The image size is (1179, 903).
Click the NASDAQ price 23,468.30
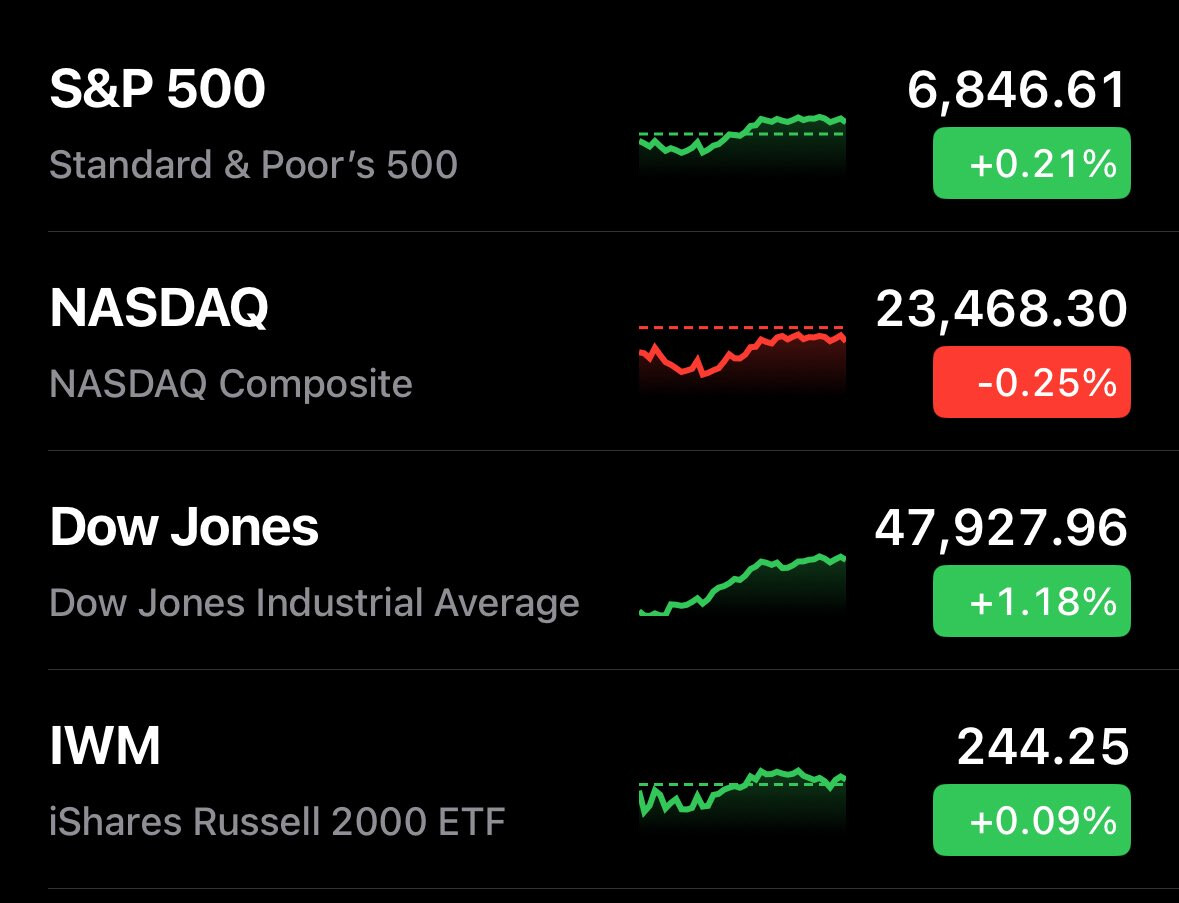(x=1001, y=310)
